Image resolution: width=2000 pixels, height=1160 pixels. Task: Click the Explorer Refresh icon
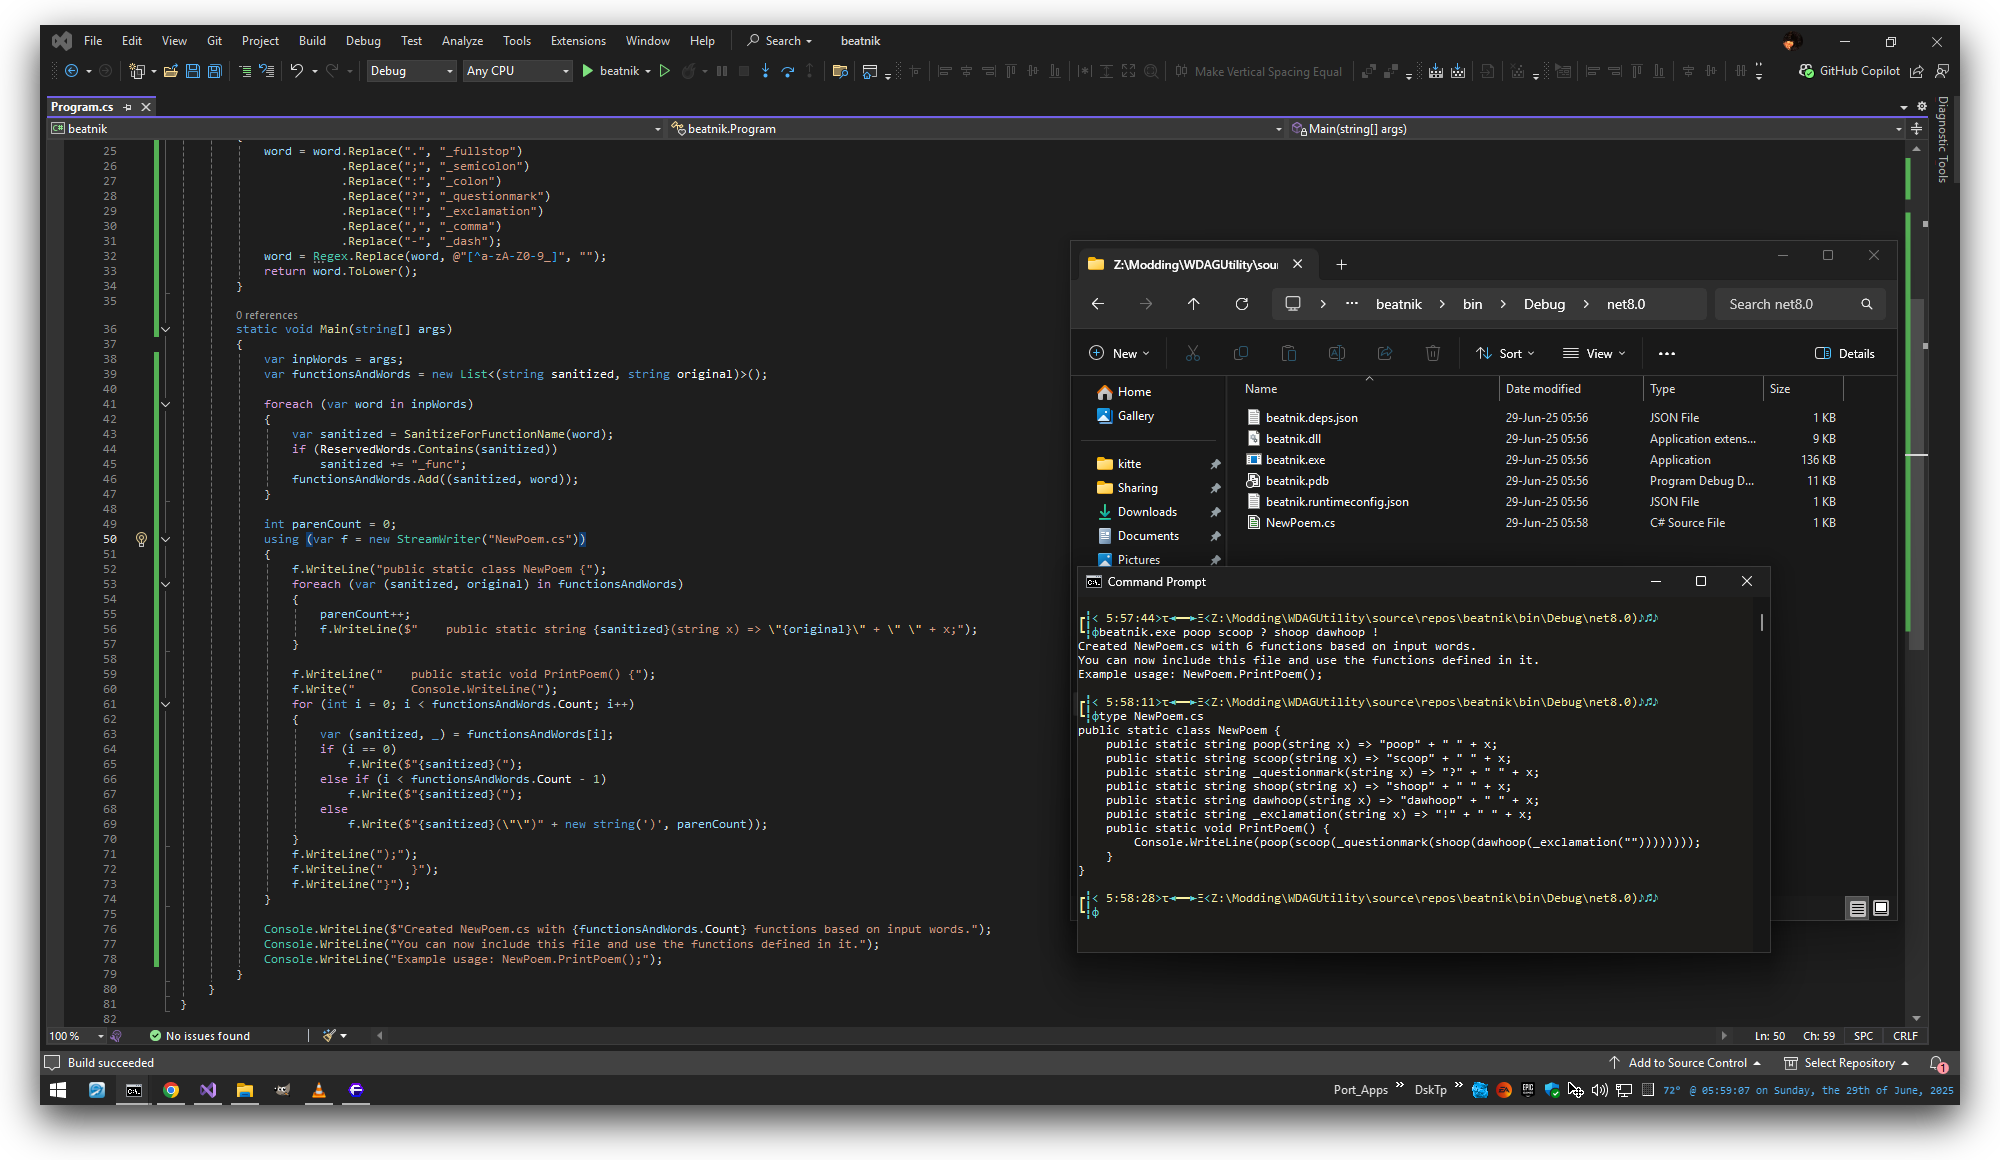(x=1241, y=304)
